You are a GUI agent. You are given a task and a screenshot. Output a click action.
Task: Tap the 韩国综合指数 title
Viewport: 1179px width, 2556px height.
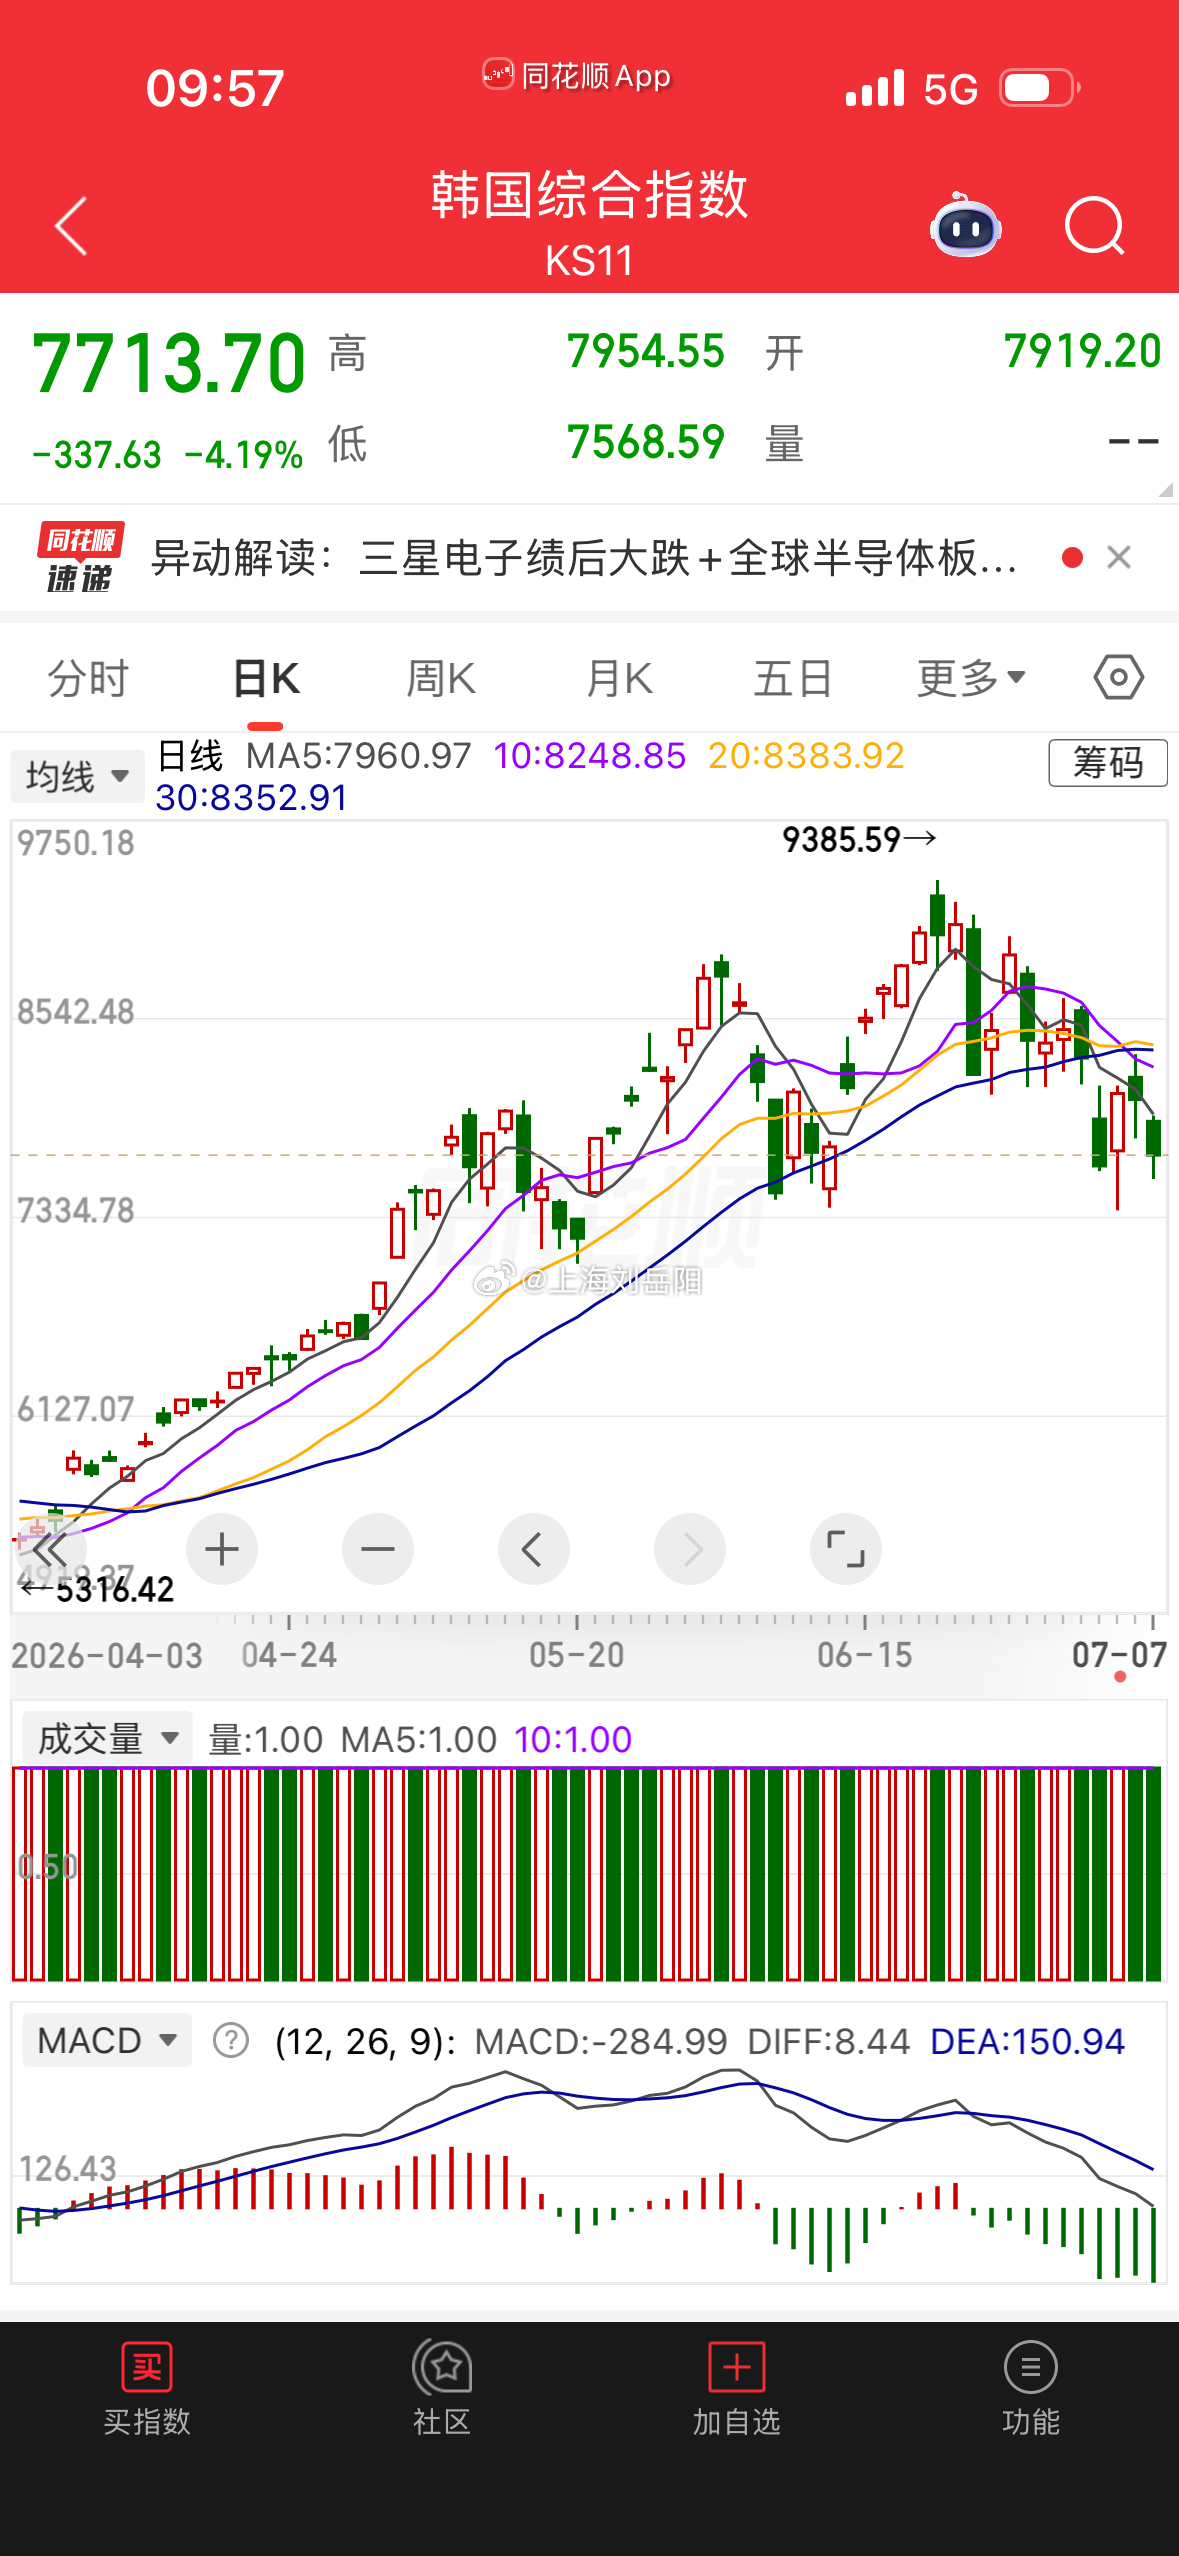[x=589, y=193]
